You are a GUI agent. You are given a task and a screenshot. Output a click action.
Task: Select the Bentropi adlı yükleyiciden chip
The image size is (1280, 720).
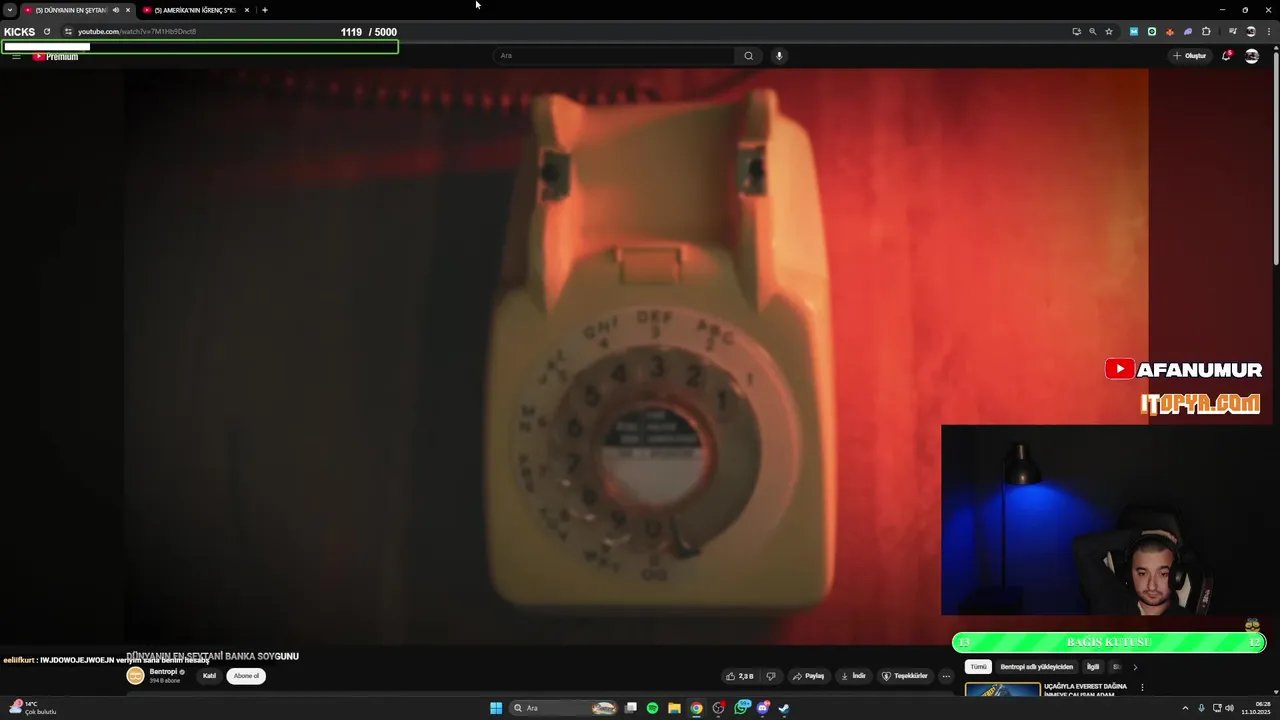[1036, 667]
